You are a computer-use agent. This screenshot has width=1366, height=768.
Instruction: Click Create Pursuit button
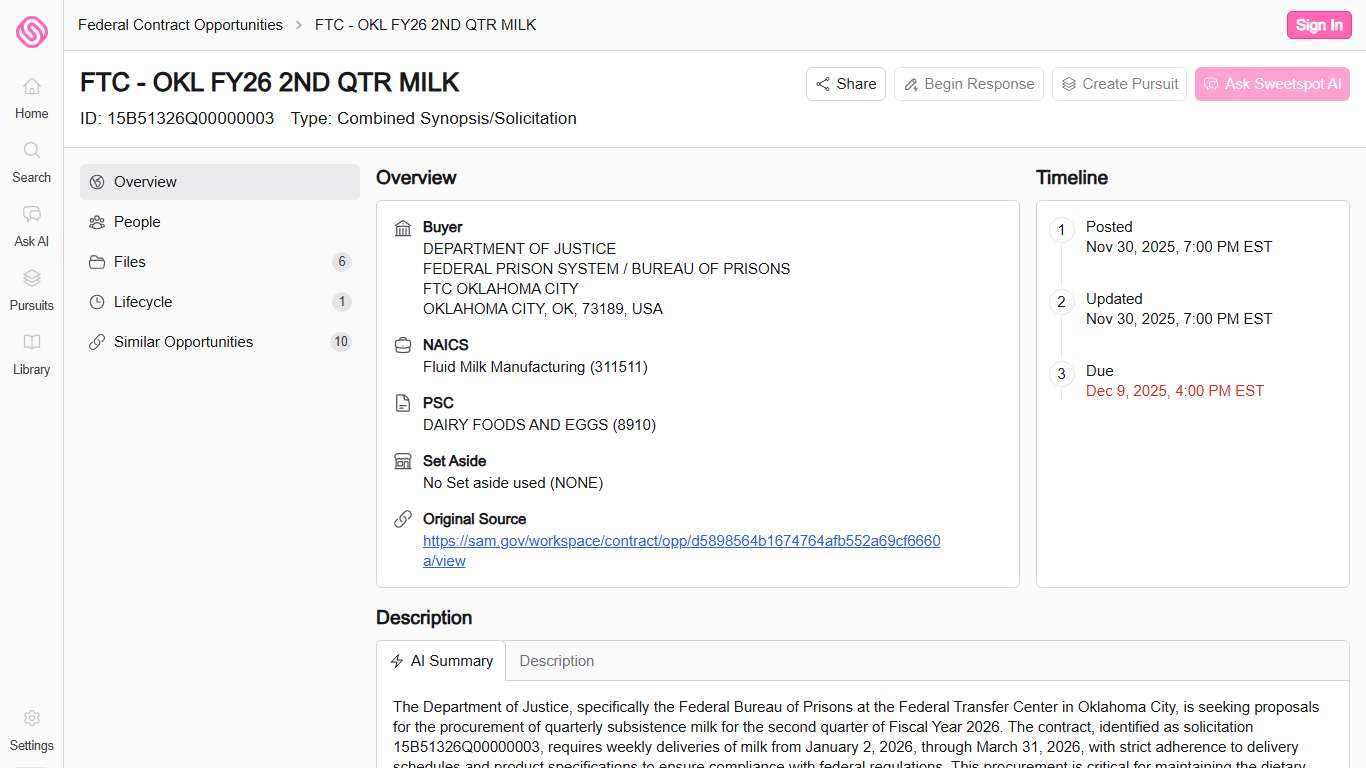click(1119, 84)
